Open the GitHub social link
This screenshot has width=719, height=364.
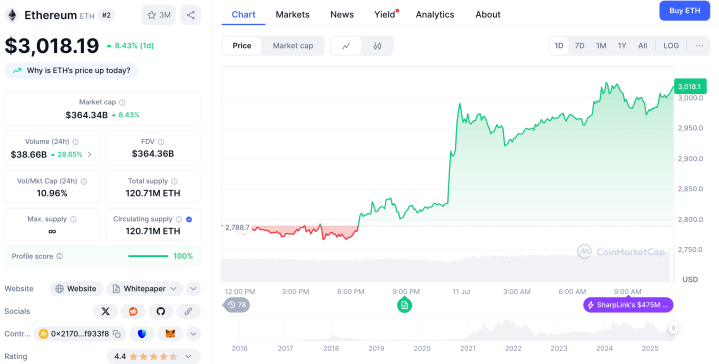(x=160, y=311)
